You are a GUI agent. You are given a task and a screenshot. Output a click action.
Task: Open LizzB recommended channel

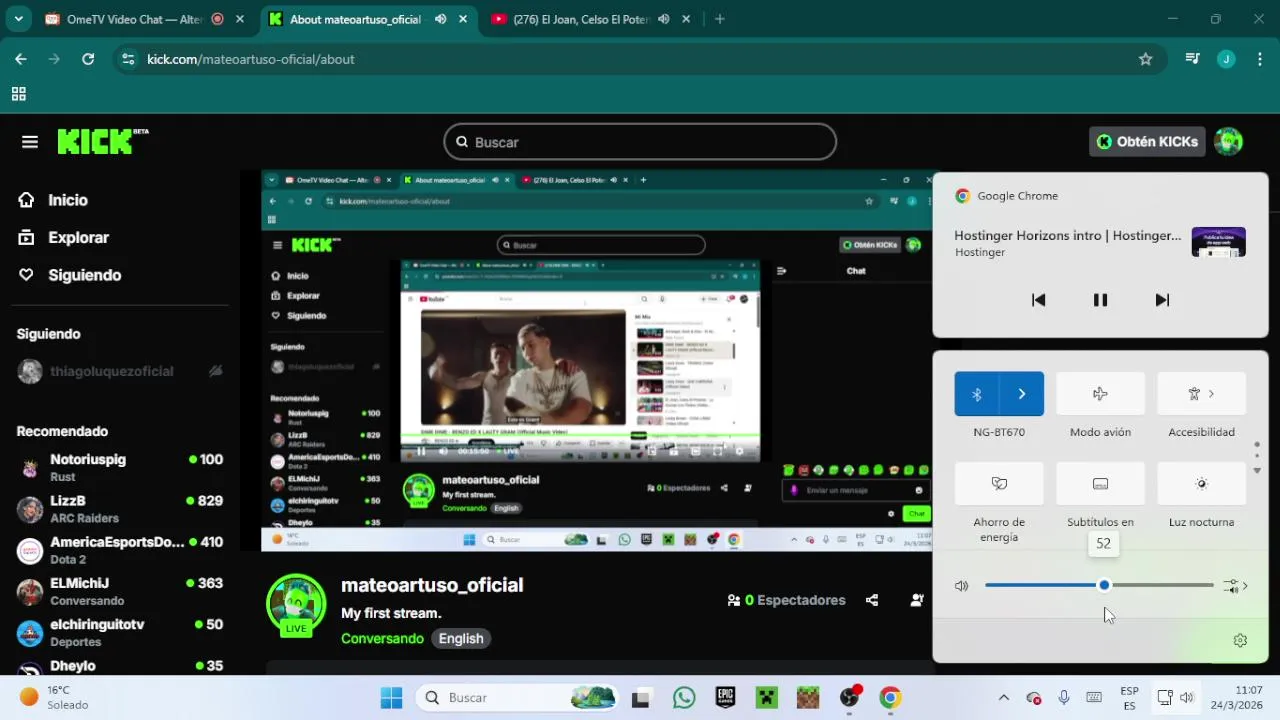click(120, 508)
